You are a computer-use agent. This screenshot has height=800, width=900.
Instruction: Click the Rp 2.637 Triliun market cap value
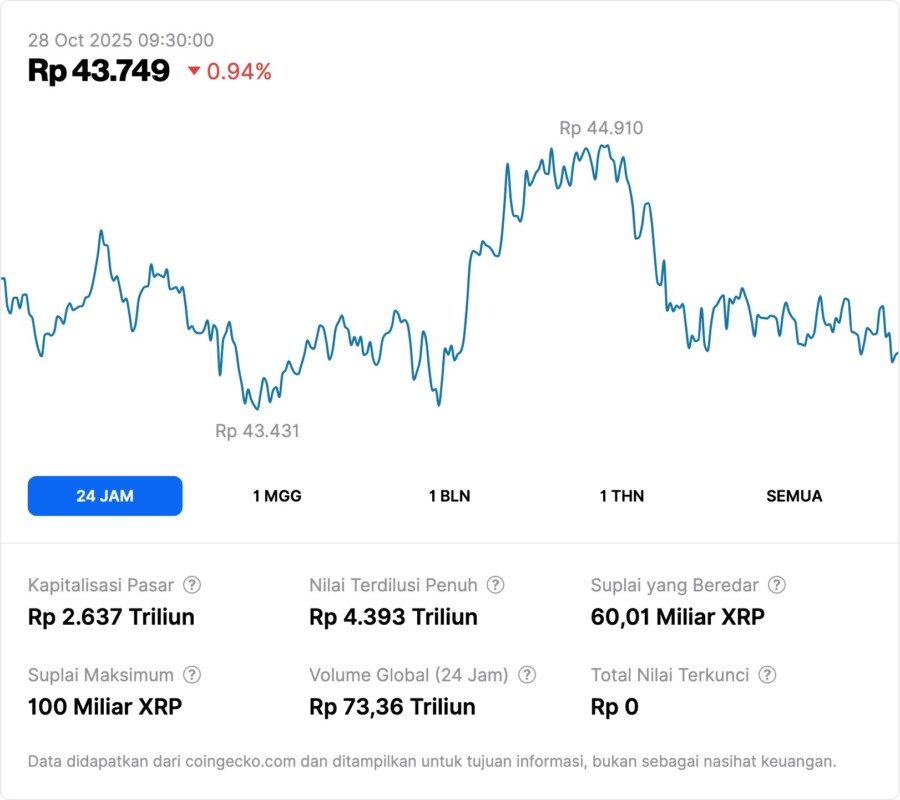111,617
